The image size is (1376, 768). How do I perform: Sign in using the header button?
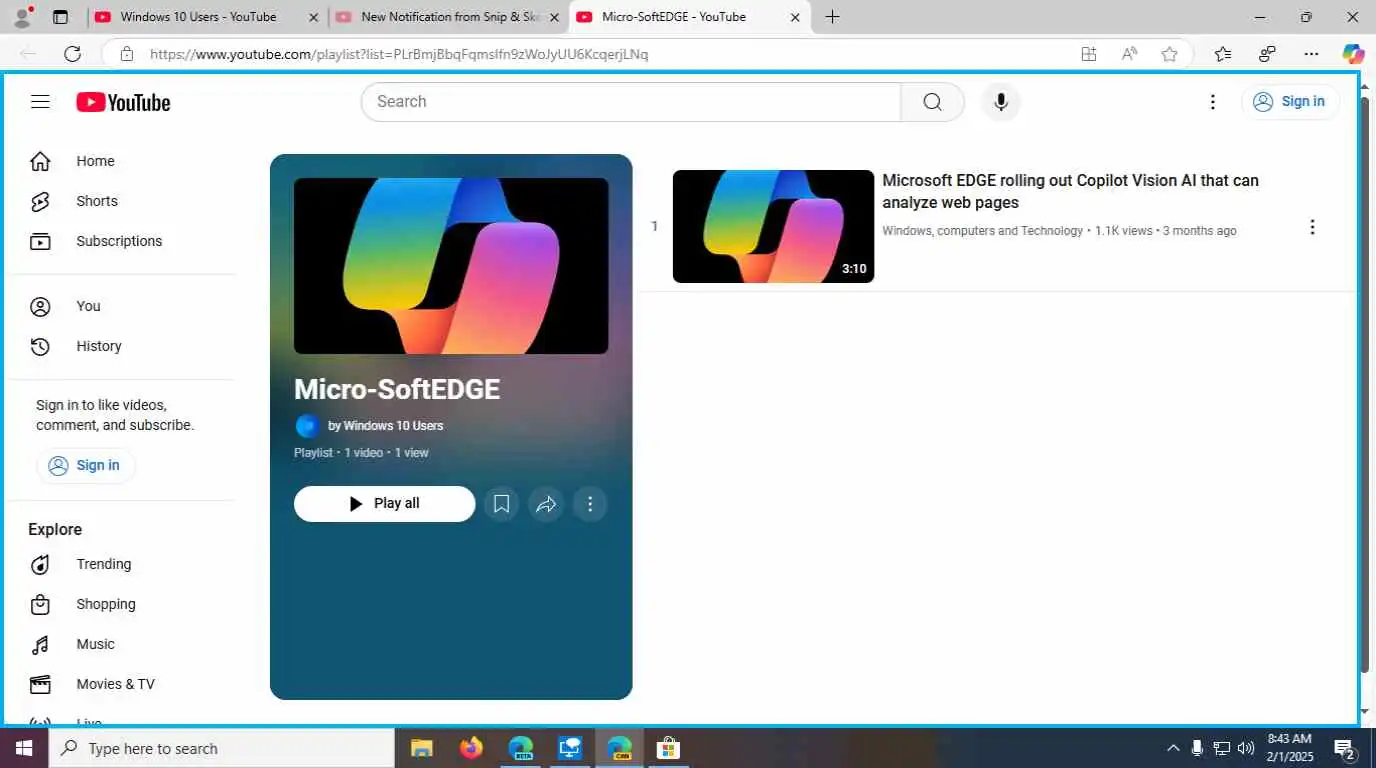[x=1290, y=102]
